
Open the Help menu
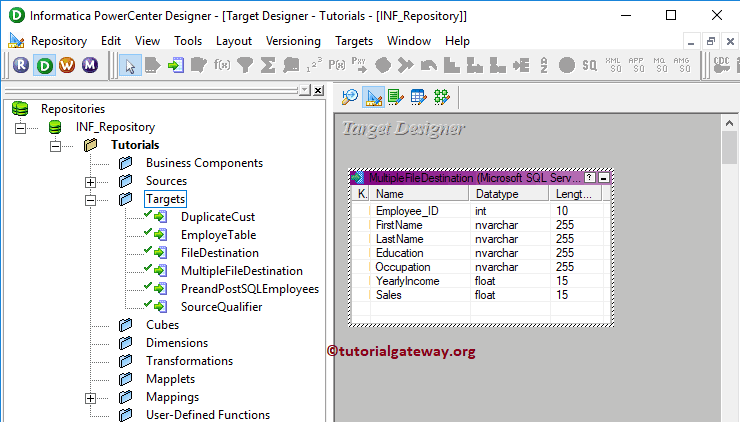coord(457,41)
